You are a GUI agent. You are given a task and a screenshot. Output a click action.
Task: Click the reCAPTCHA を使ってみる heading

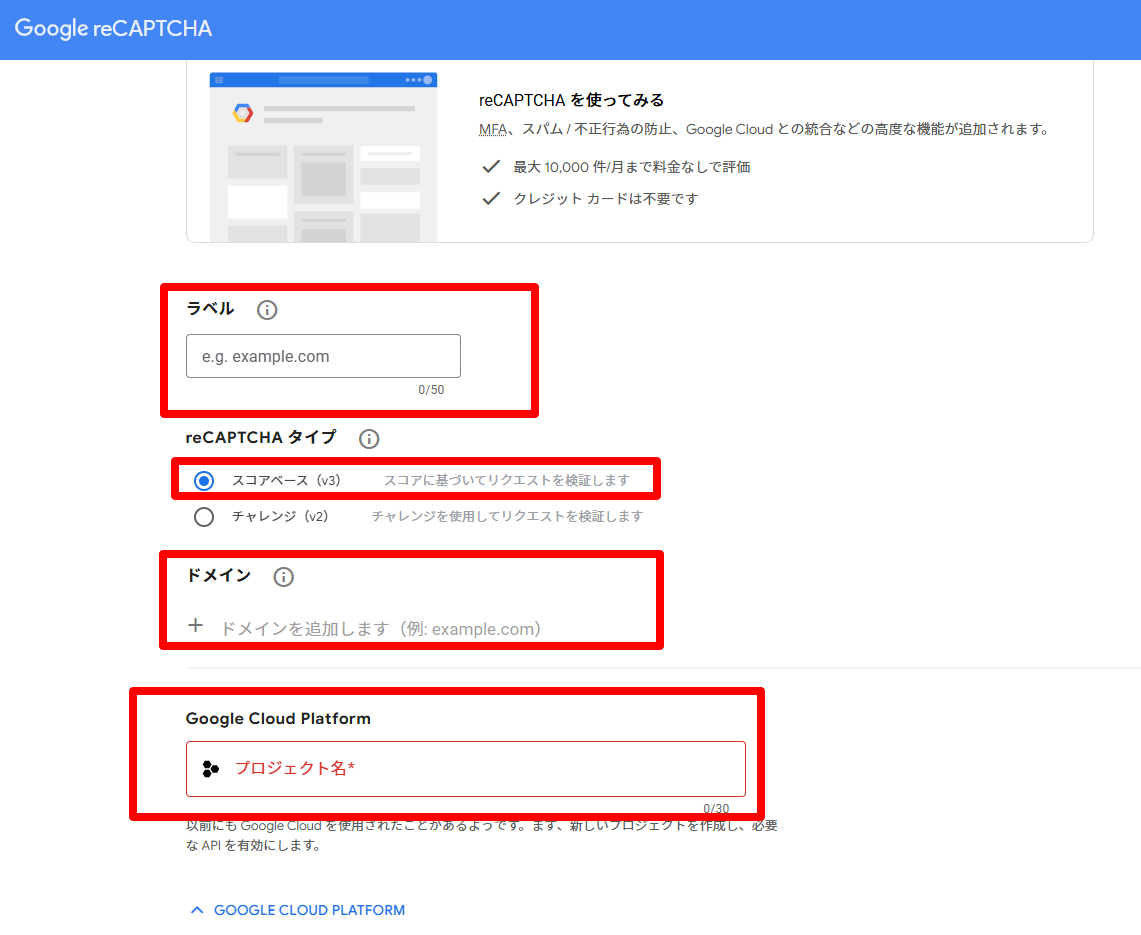click(572, 100)
